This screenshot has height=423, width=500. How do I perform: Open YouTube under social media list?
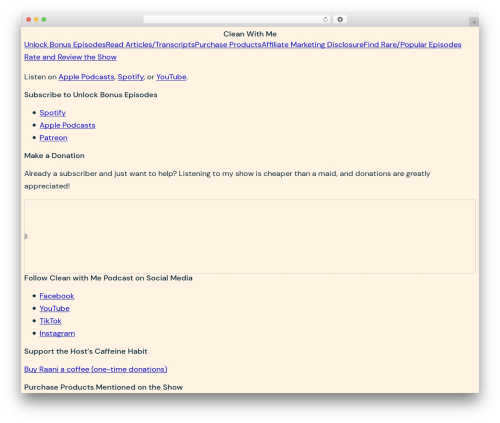(x=55, y=309)
